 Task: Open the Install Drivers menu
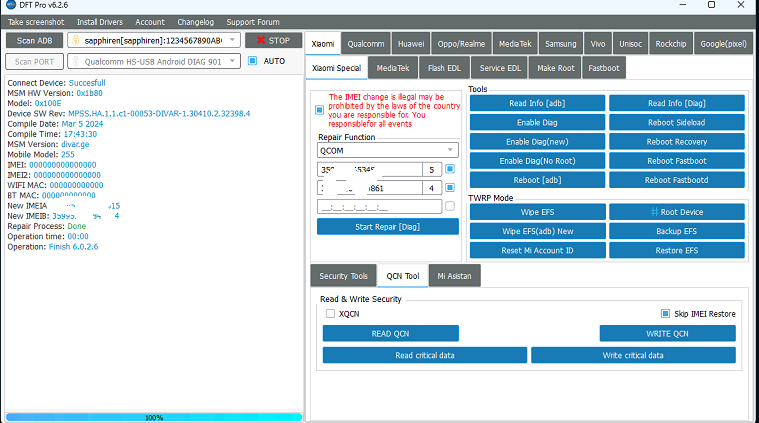tap(100, 22)
